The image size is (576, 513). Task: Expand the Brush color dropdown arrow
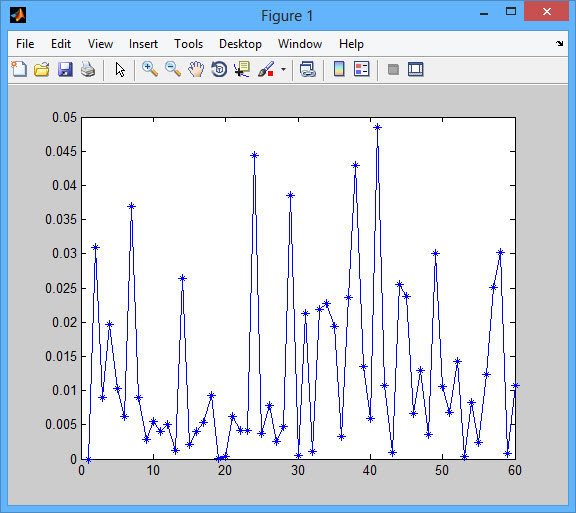283,69
